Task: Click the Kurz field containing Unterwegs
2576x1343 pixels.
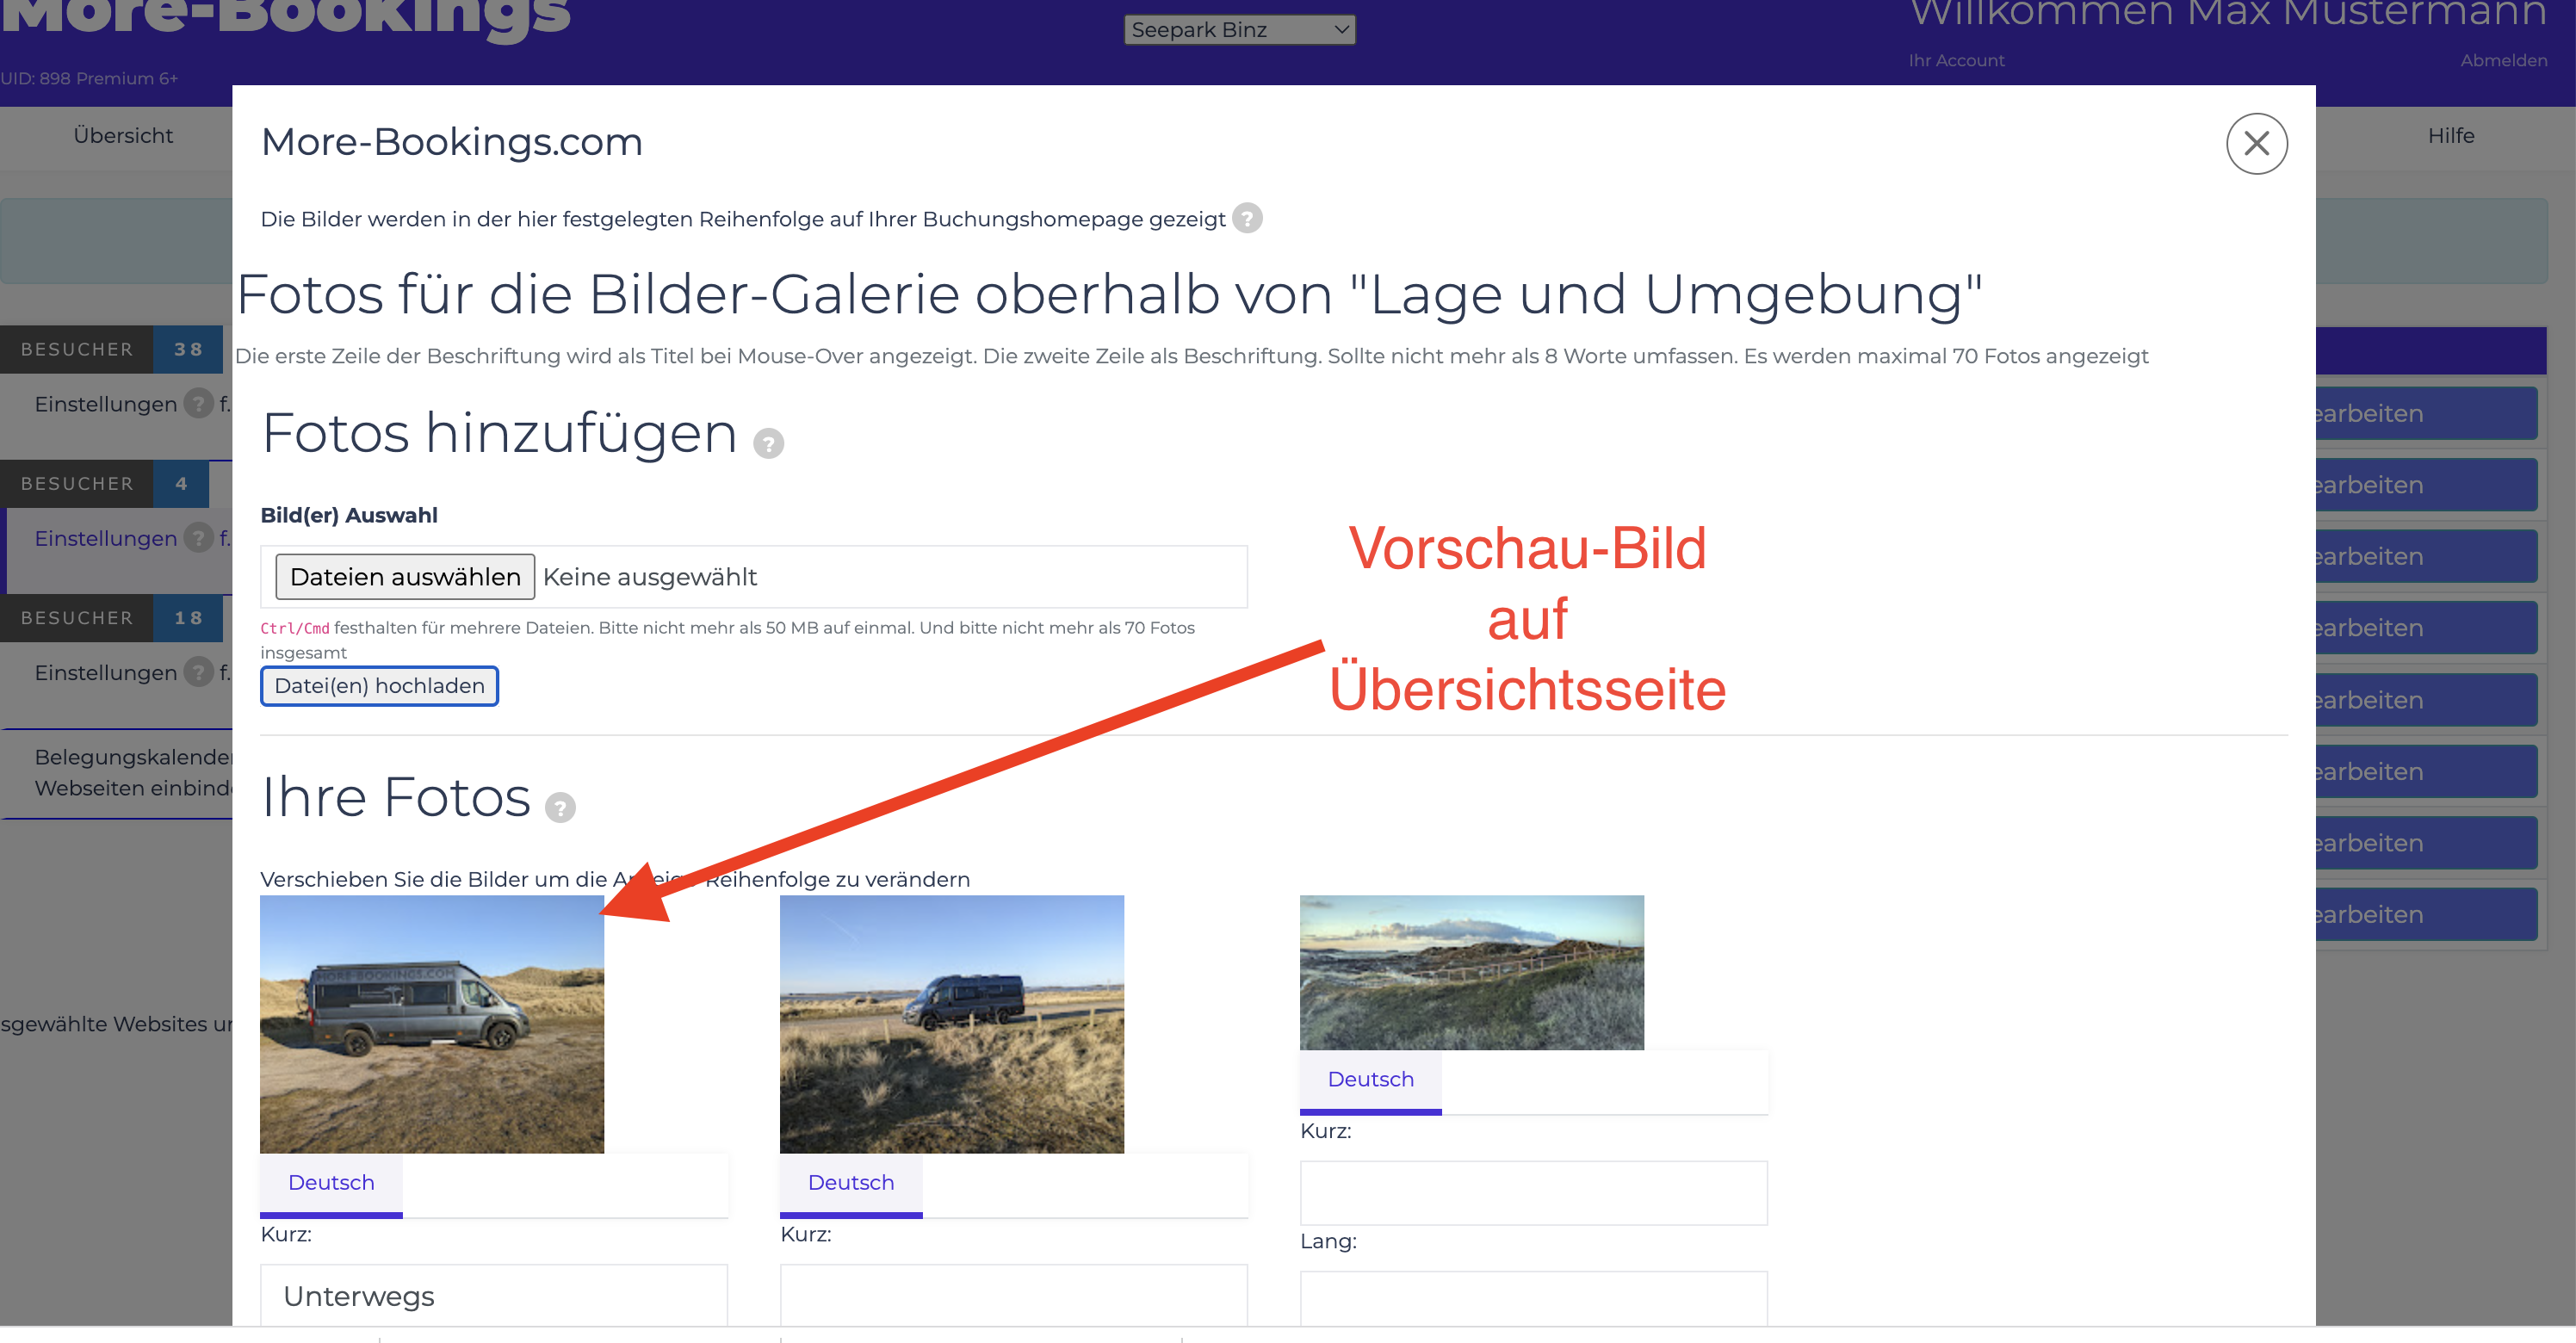Action: 494,1296
